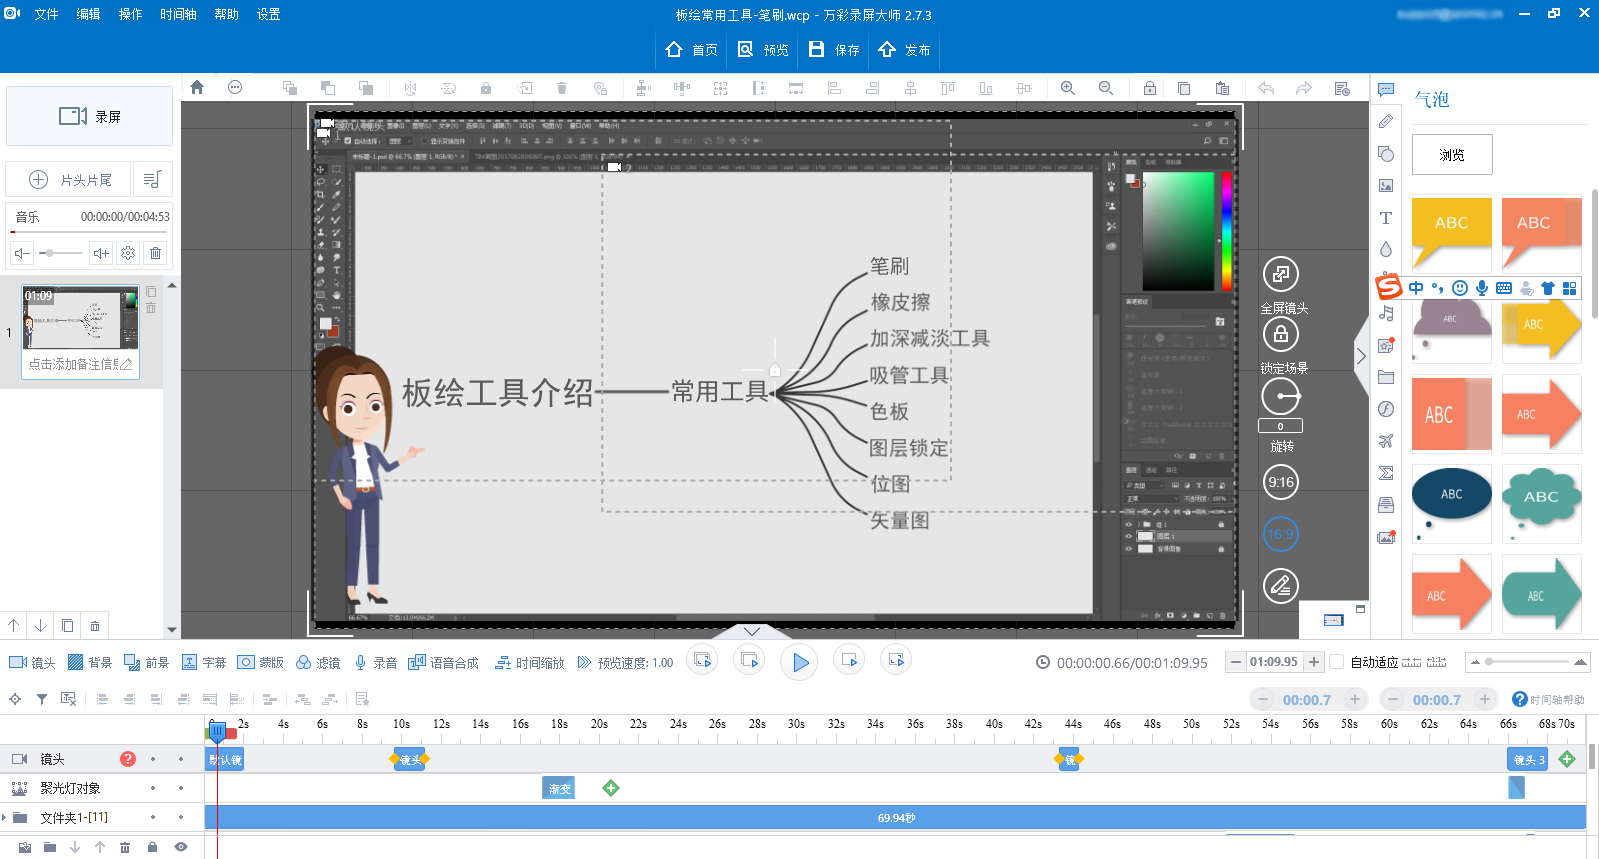
Task: Open the 帮助 menu
Action: pos(226,14)
